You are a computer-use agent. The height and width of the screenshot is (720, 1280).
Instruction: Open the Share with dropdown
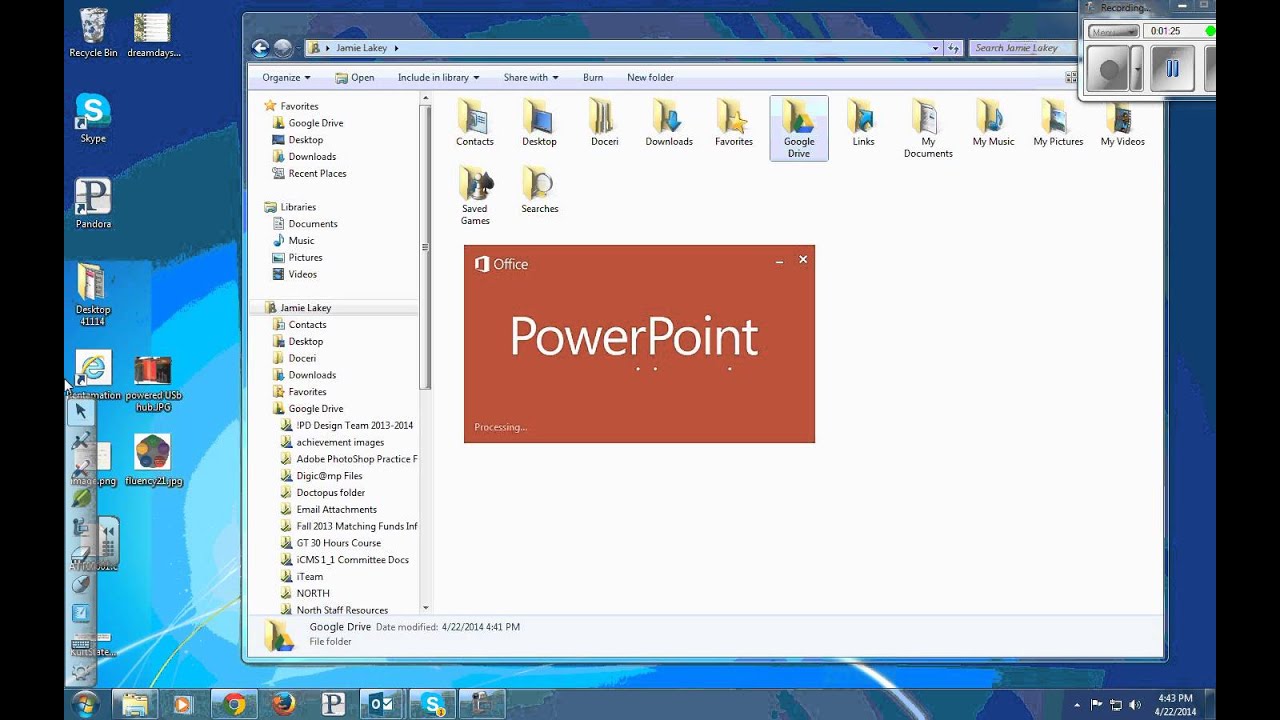tap(531, 77)
